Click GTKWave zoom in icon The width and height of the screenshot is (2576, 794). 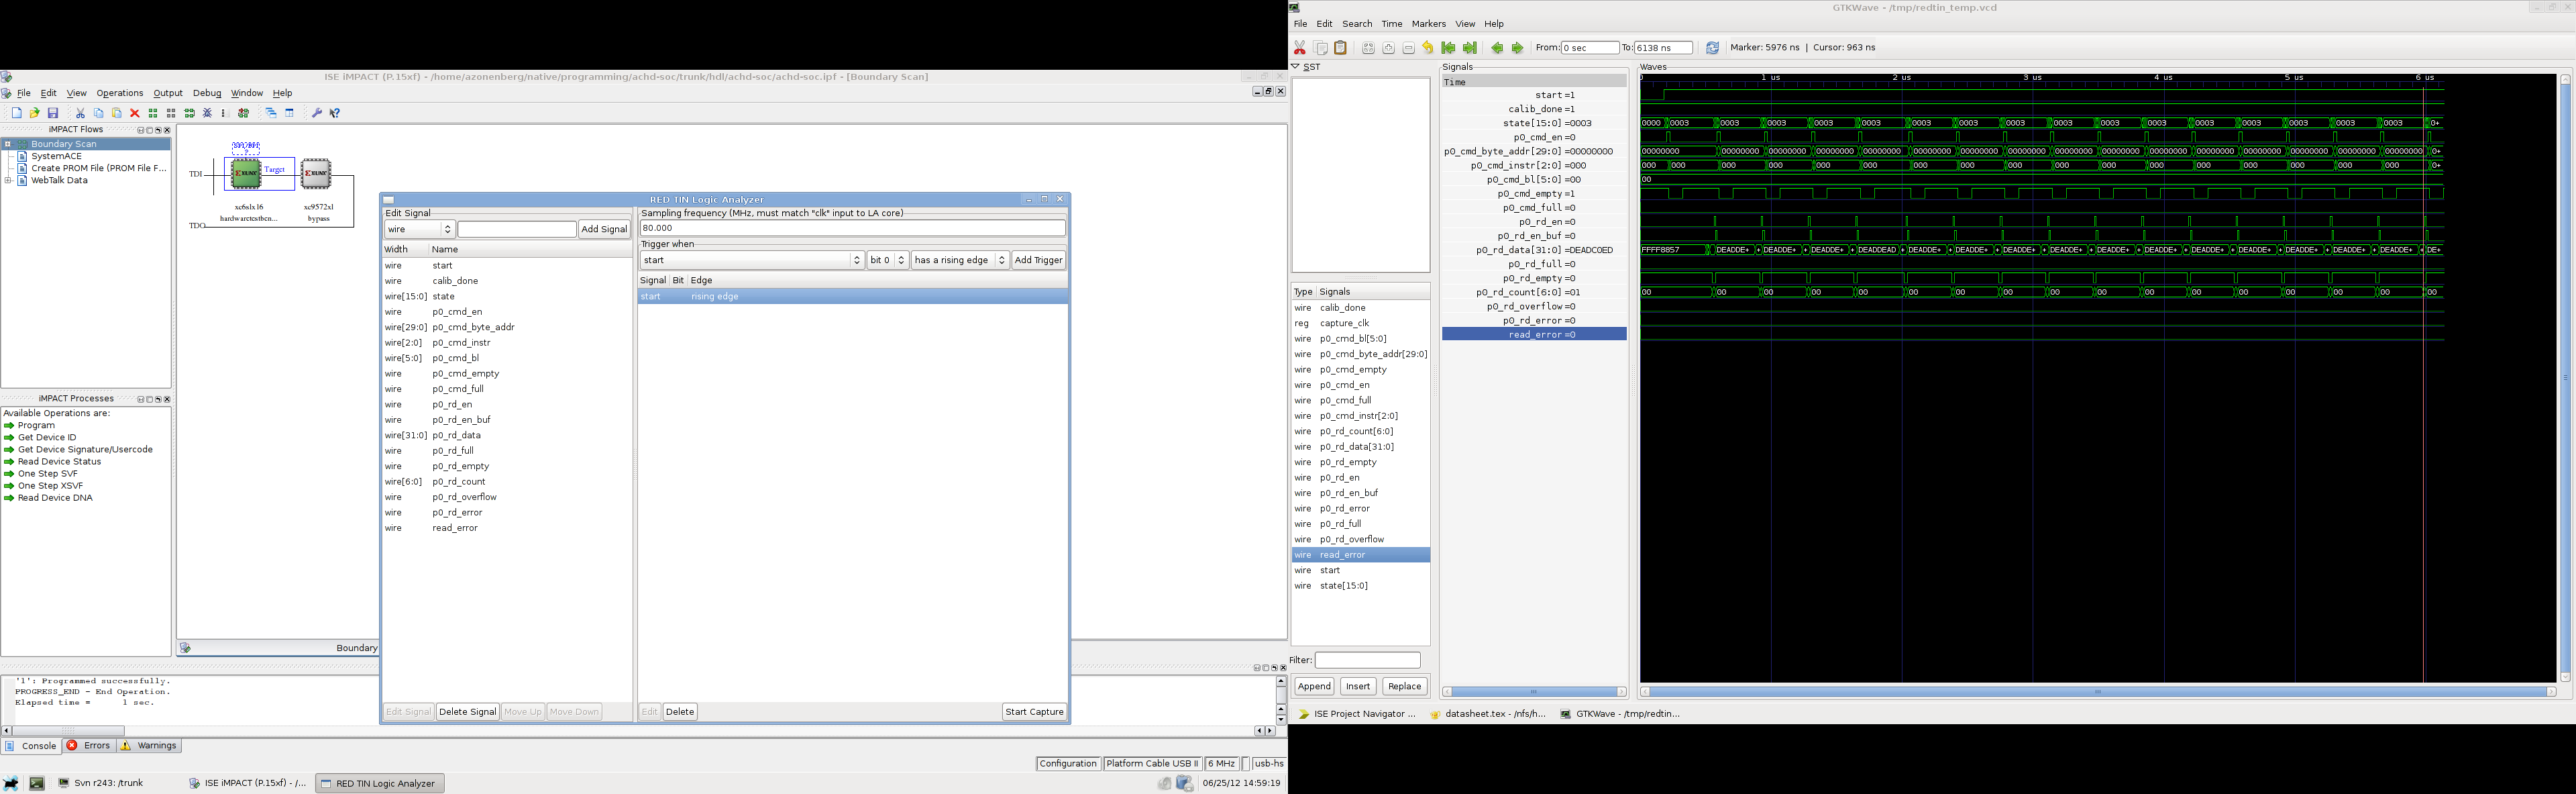pyautogui.click(x=1389, y=48)
